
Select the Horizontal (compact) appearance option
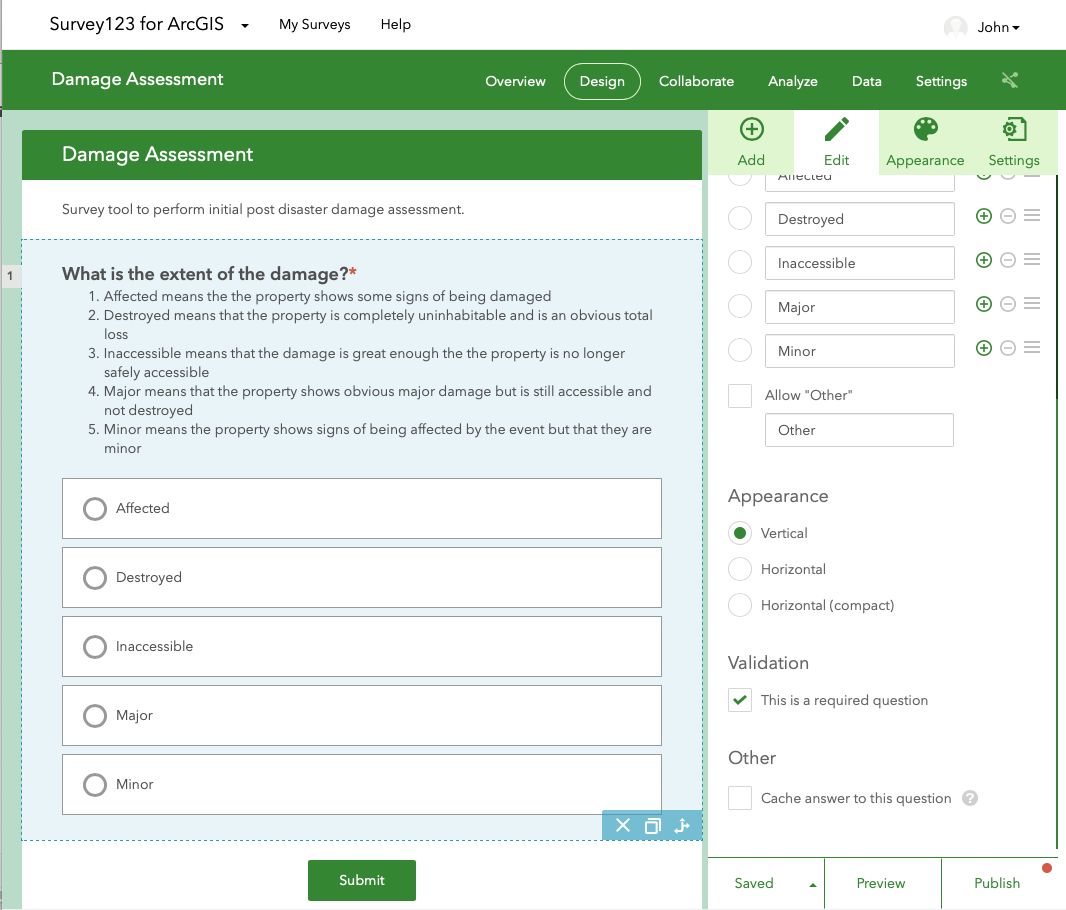tap(740, 605)
